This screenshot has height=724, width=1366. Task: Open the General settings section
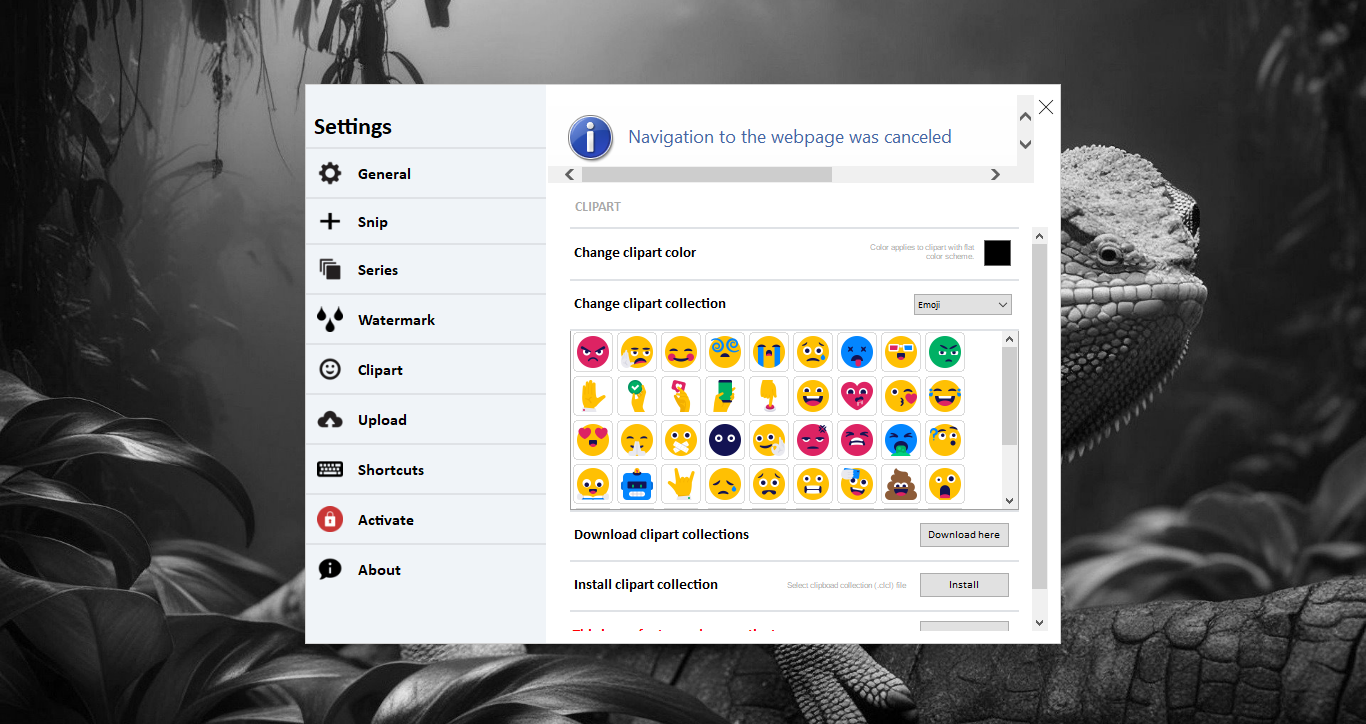pyautogui.click(x=384, y=174)
